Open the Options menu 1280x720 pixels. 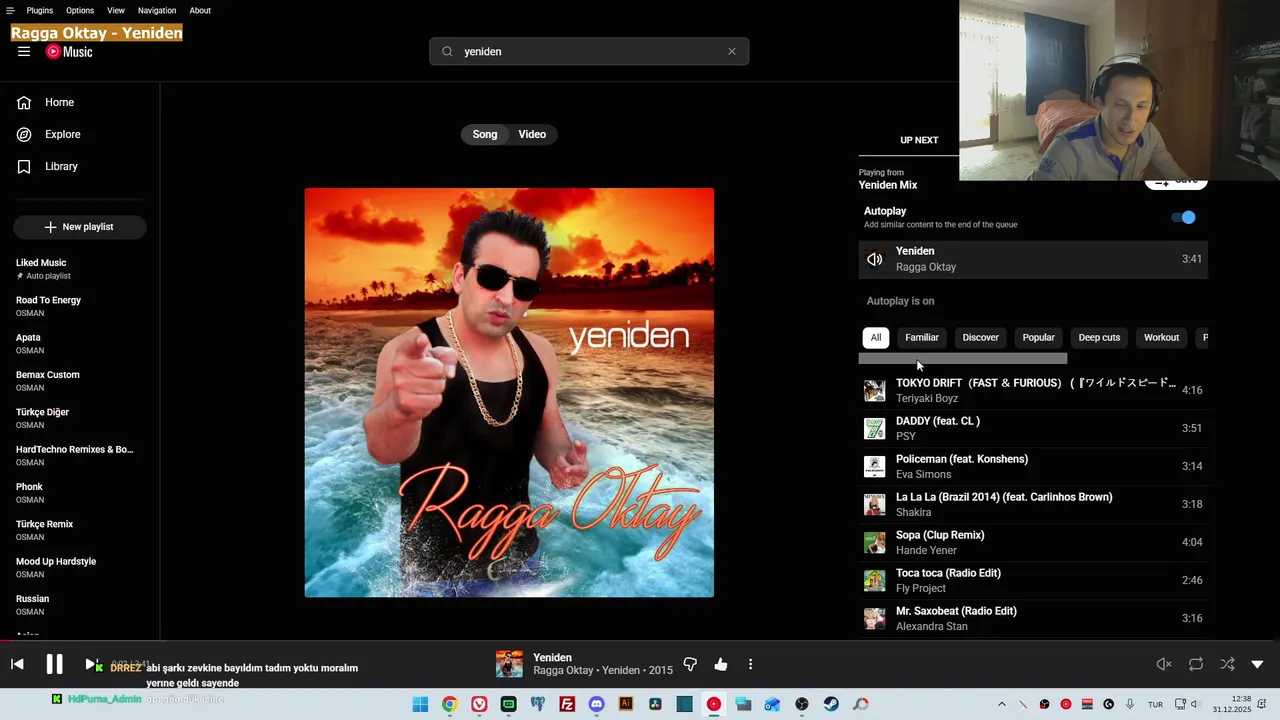coord(80,10)
